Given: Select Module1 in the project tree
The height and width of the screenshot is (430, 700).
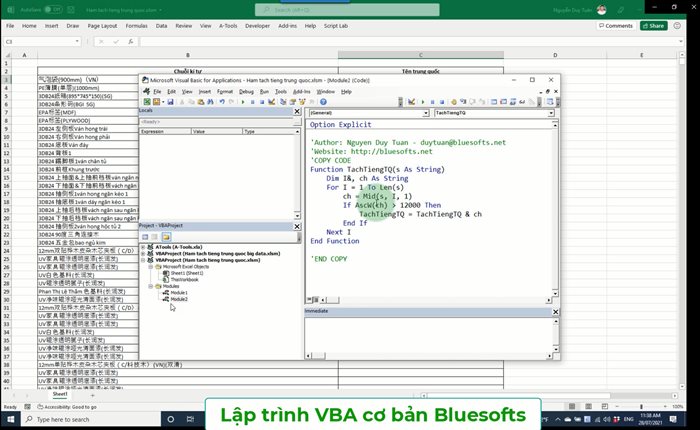Looking at the screenshot, I should click(178, 292).
